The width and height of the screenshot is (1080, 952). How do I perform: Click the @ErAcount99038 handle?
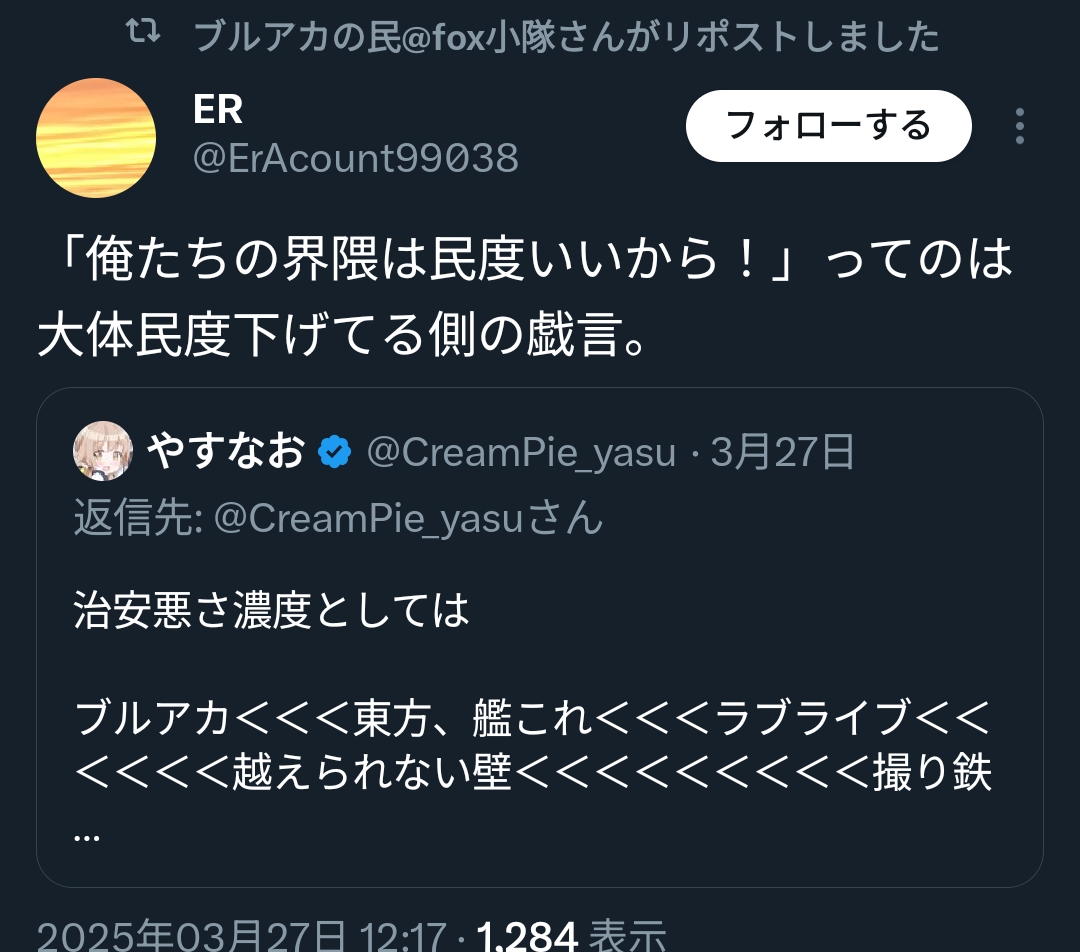pyautogui.click(x=355, y=158)
